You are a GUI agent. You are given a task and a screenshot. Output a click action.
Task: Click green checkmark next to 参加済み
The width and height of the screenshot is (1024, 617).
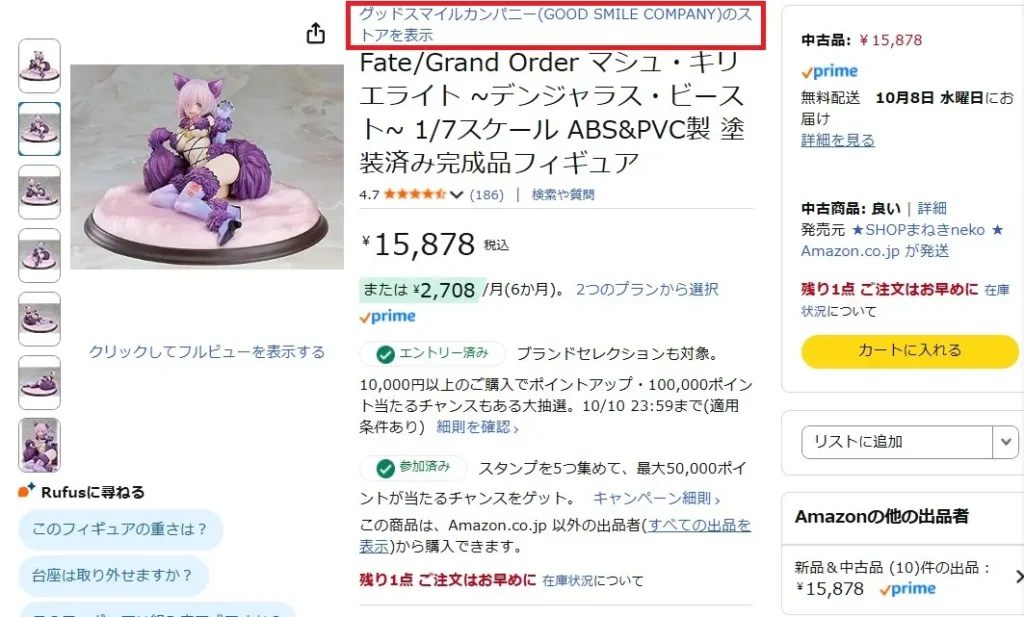[385, 468]
